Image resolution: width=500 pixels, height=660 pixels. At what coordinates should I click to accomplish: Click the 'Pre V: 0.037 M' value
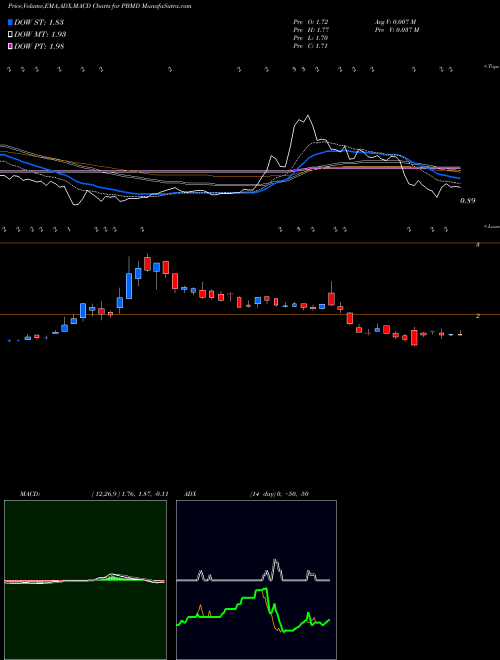(396, 29)
